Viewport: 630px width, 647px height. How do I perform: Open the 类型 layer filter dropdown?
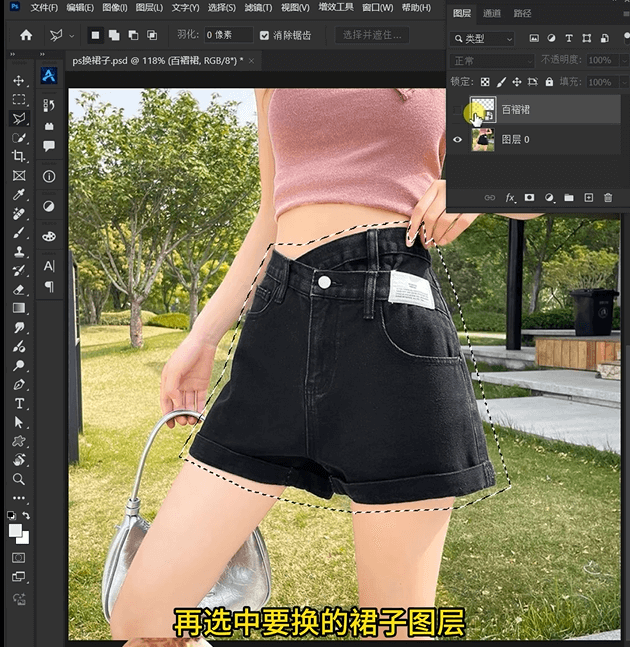pos(482,39)
